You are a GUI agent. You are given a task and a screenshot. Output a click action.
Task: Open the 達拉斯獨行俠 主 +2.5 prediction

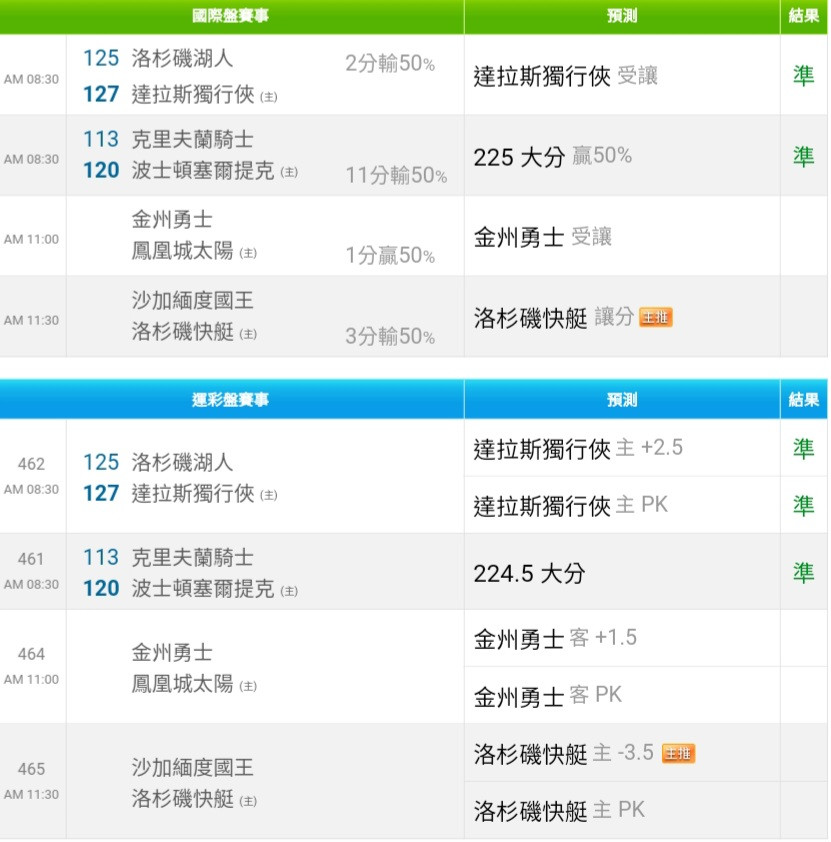(578, 448)
